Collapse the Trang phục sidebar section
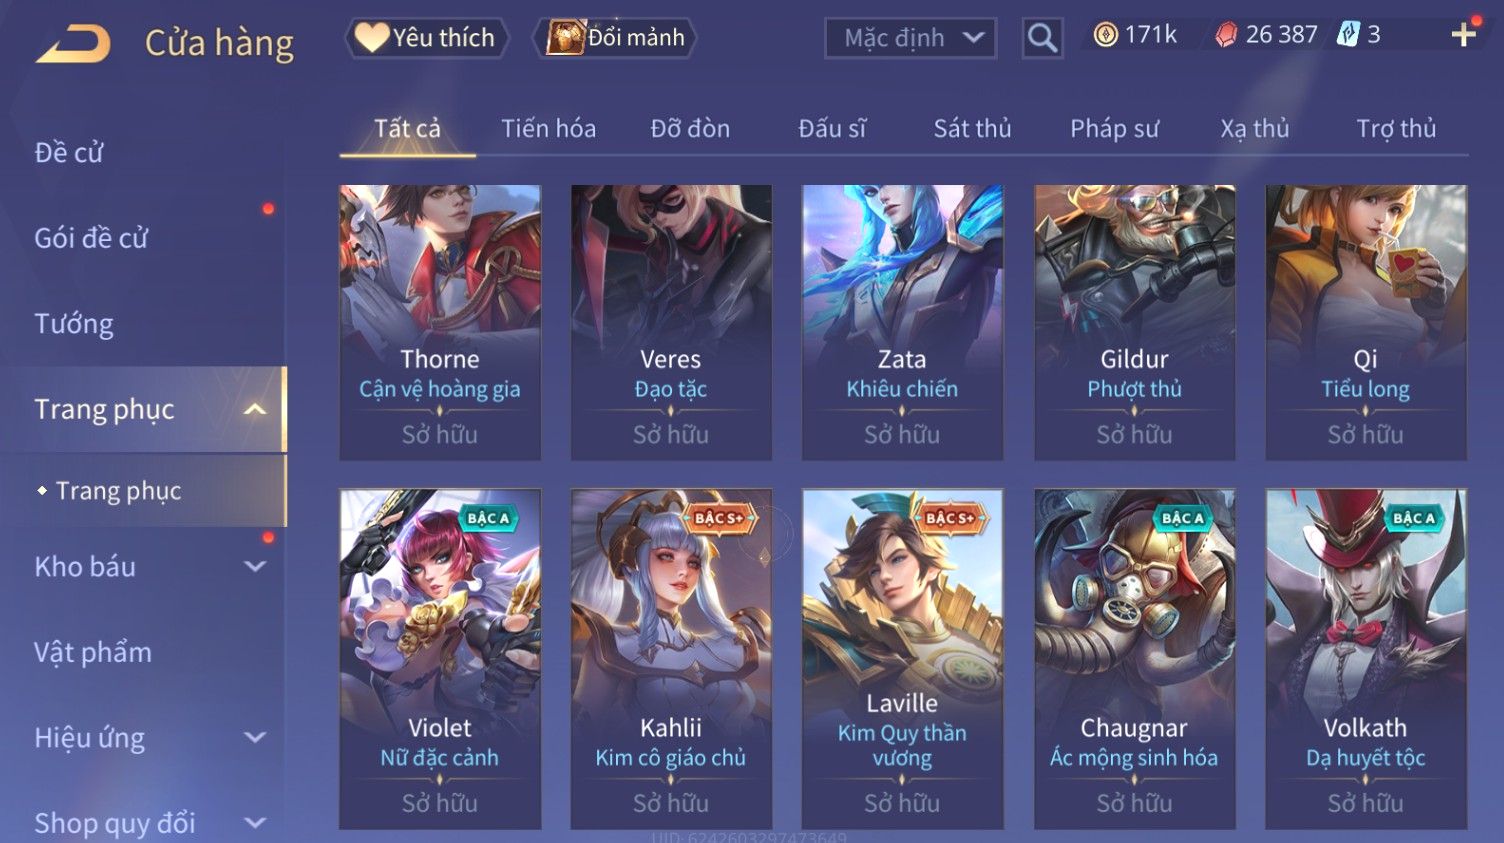Screen dimensions: 1504x843 (x=255, y=409)
